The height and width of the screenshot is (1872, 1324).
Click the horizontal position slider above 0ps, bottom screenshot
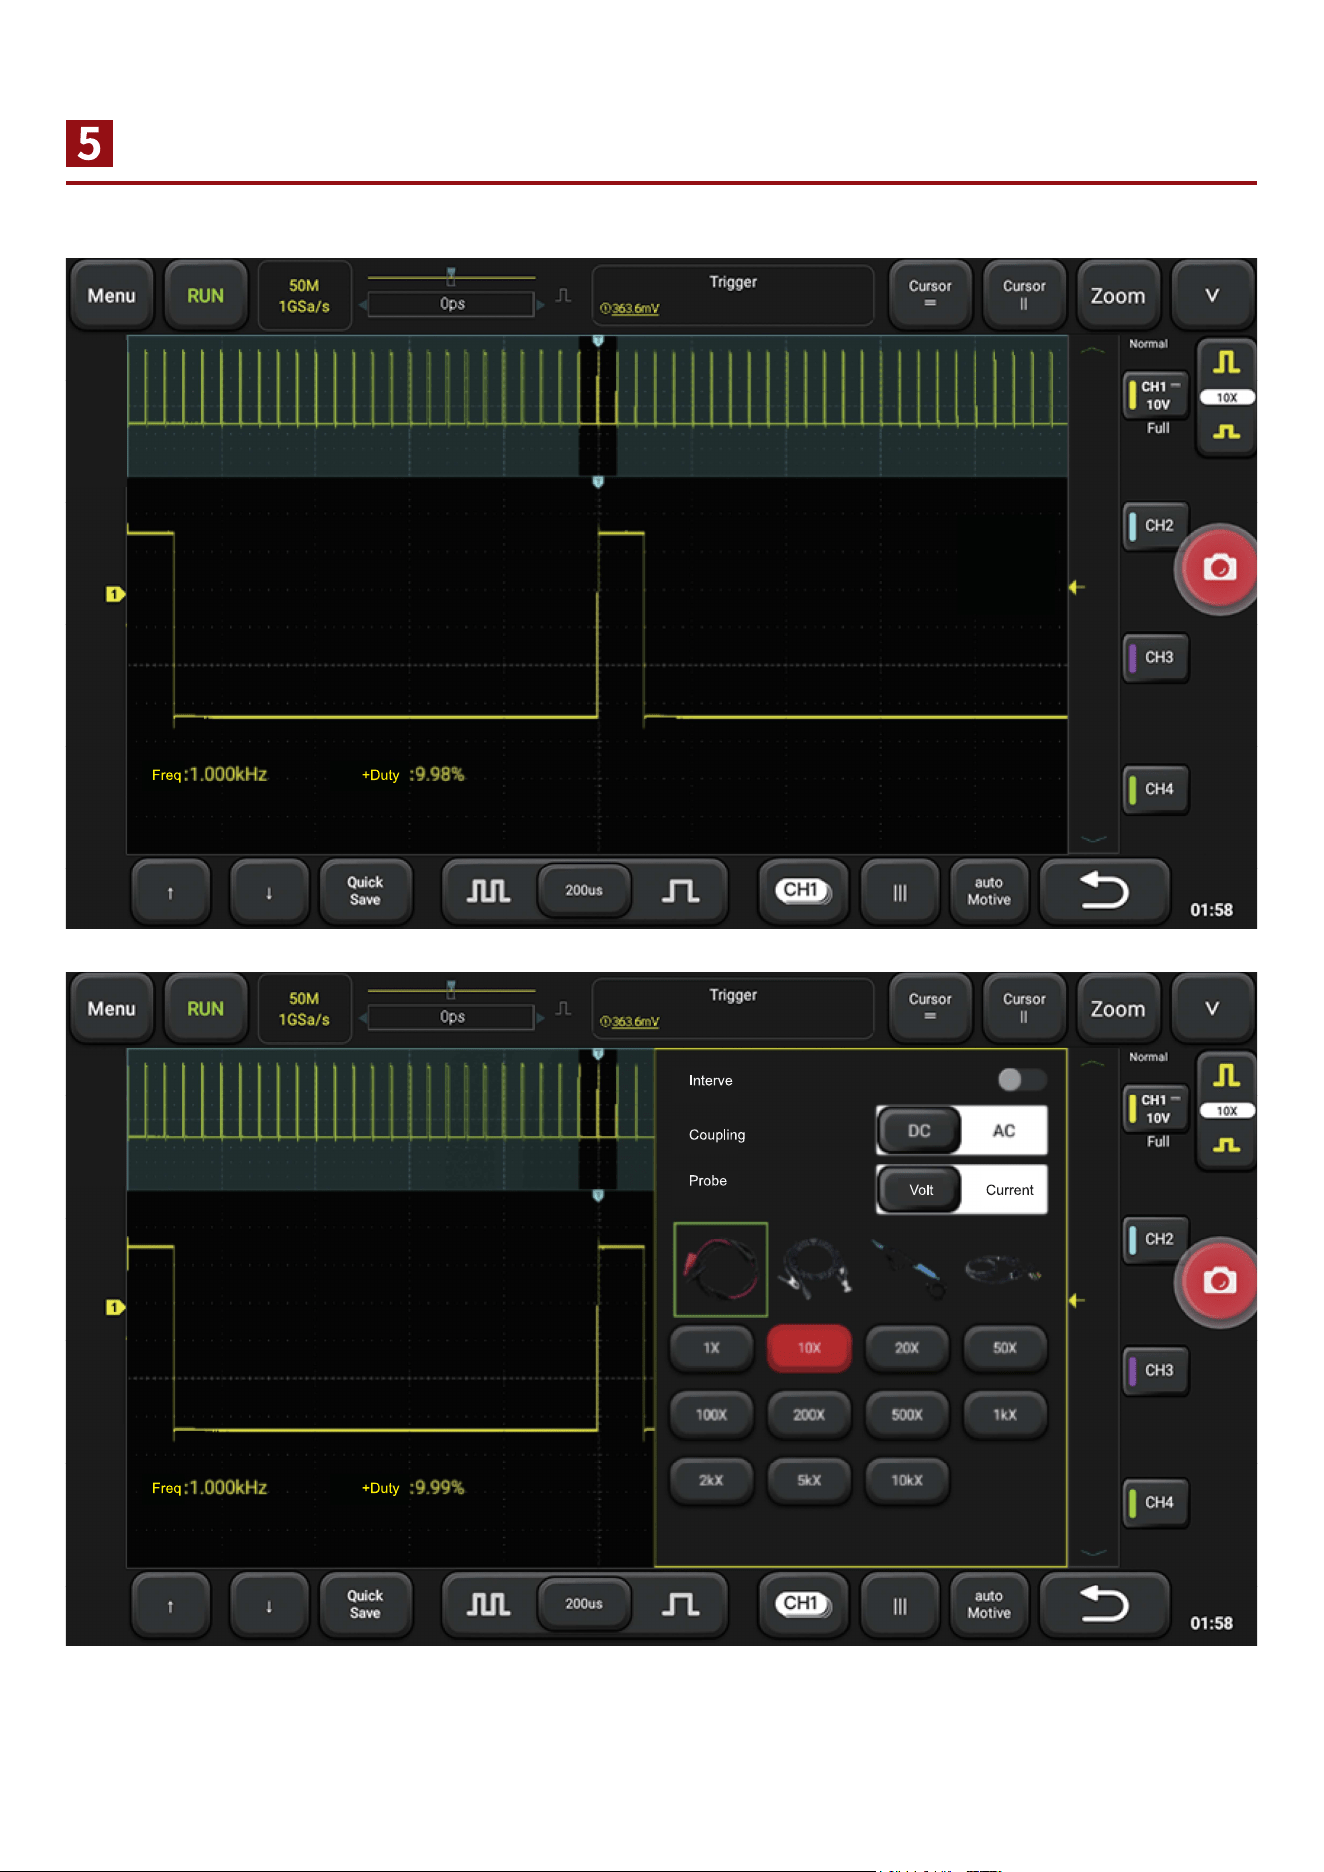point(451,990)
